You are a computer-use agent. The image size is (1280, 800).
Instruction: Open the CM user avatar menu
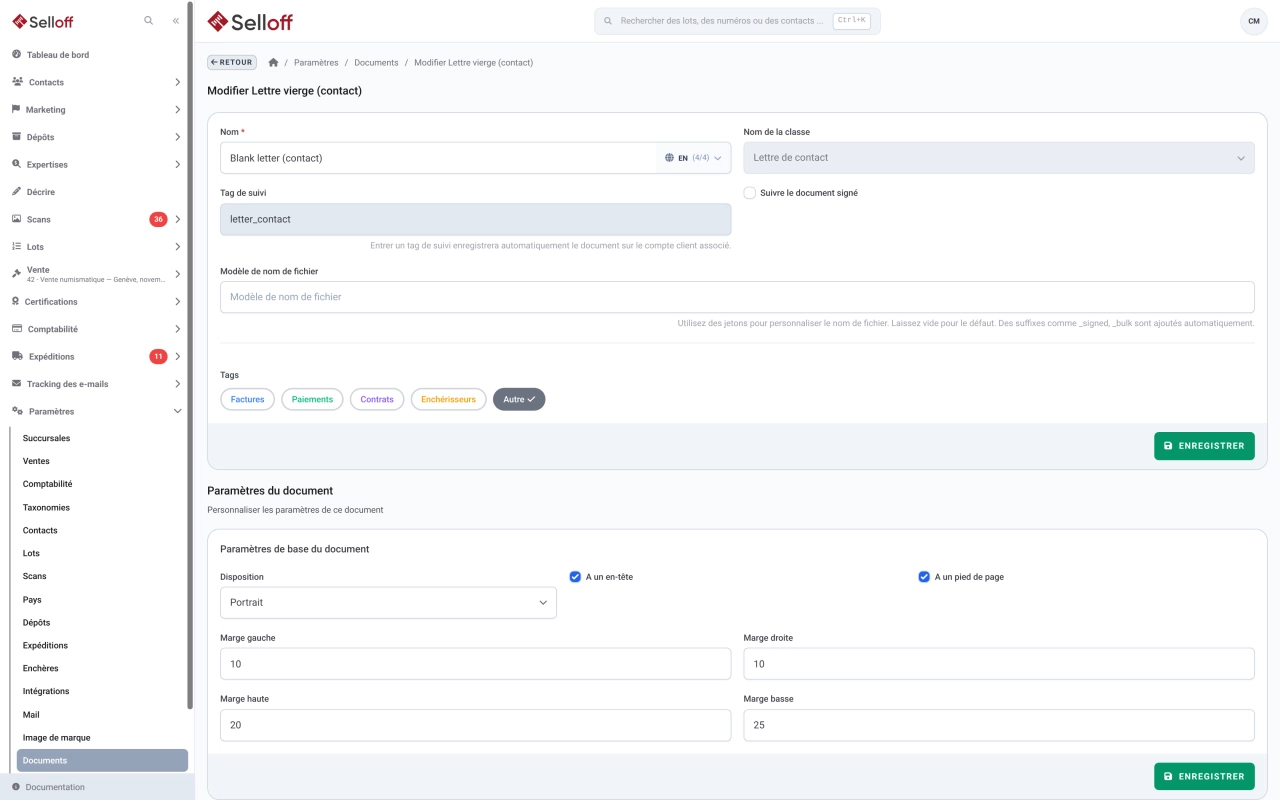[x=1254, y=21]
